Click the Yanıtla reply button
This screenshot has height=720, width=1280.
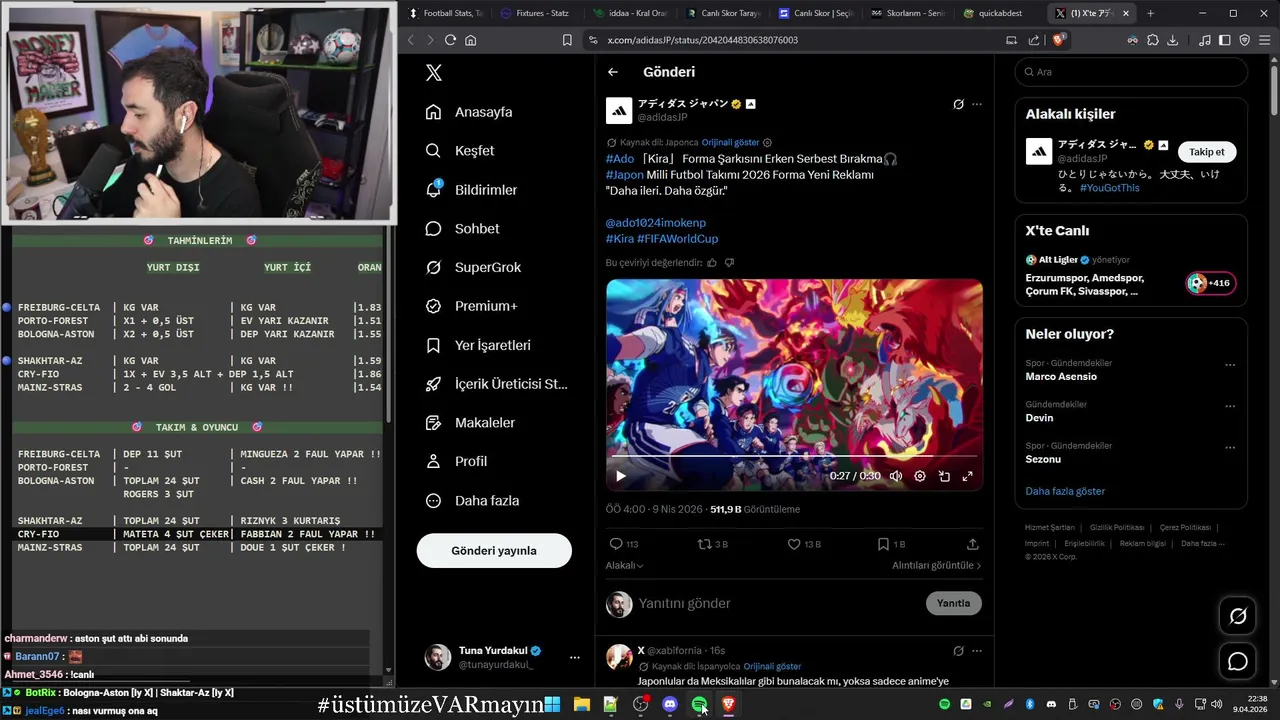pyautogui.click(x=953, y=603)
